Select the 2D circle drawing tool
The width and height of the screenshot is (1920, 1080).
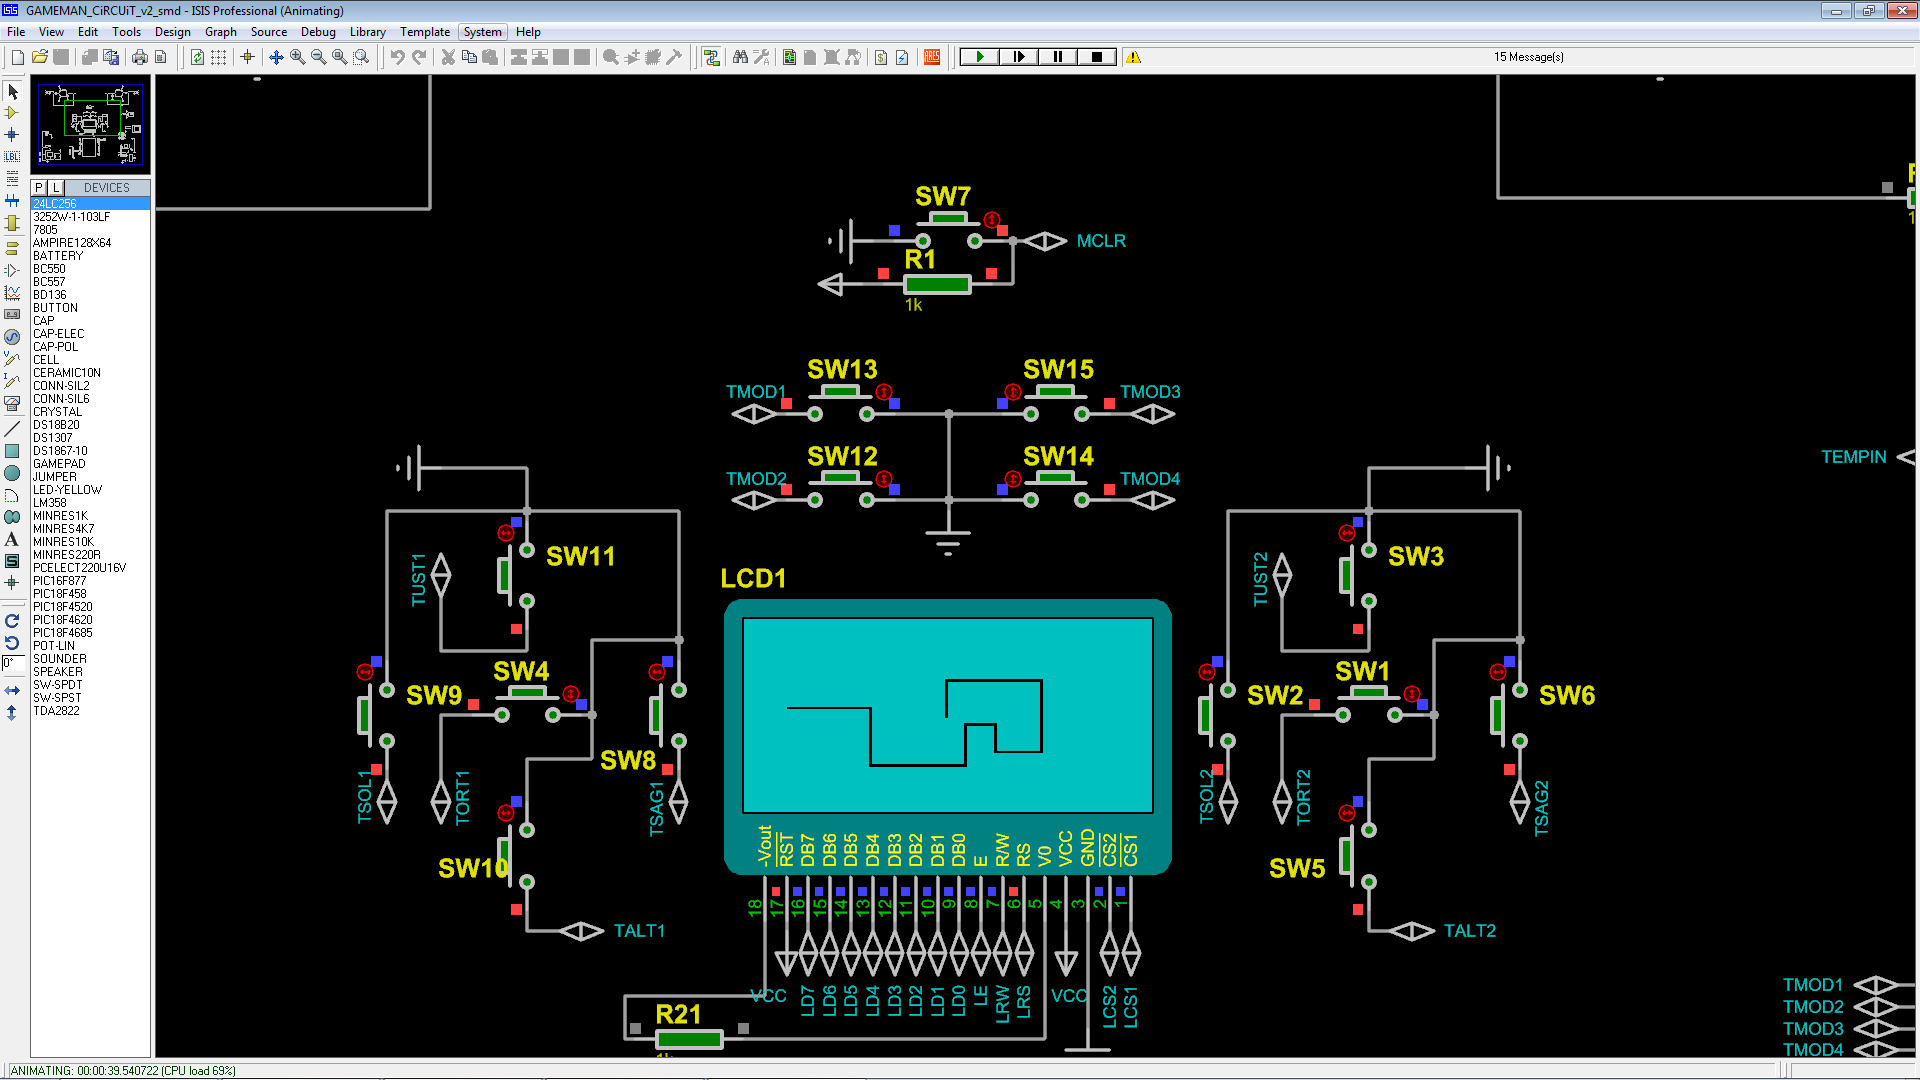[x=12, y=473]
